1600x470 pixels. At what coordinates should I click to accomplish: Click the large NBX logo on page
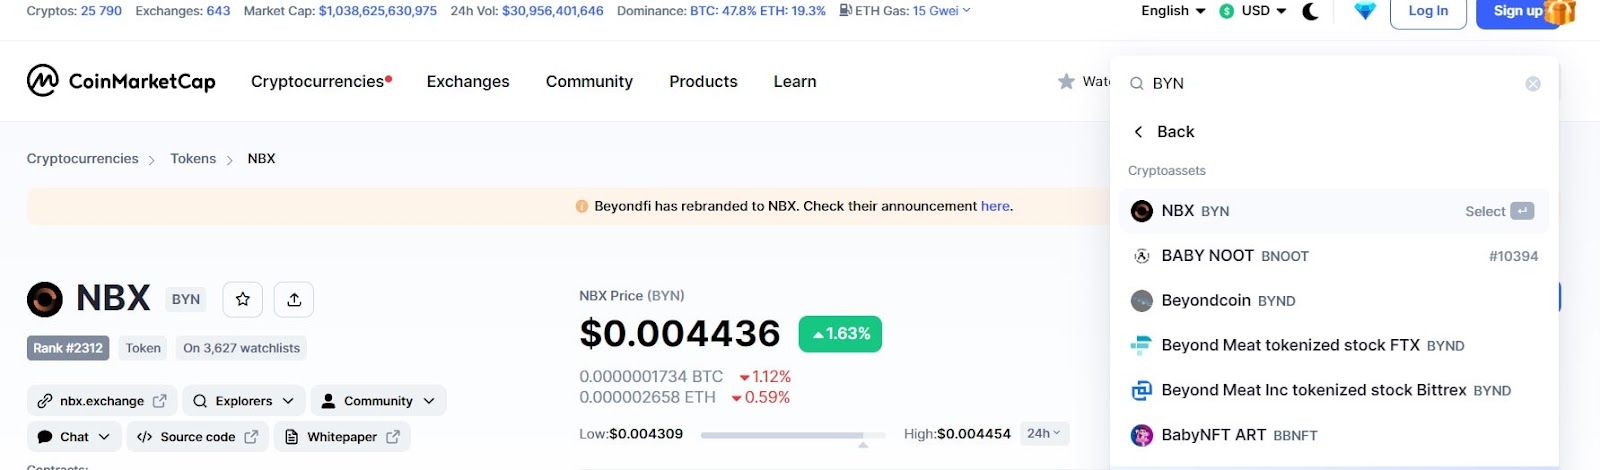click(45, 299)
